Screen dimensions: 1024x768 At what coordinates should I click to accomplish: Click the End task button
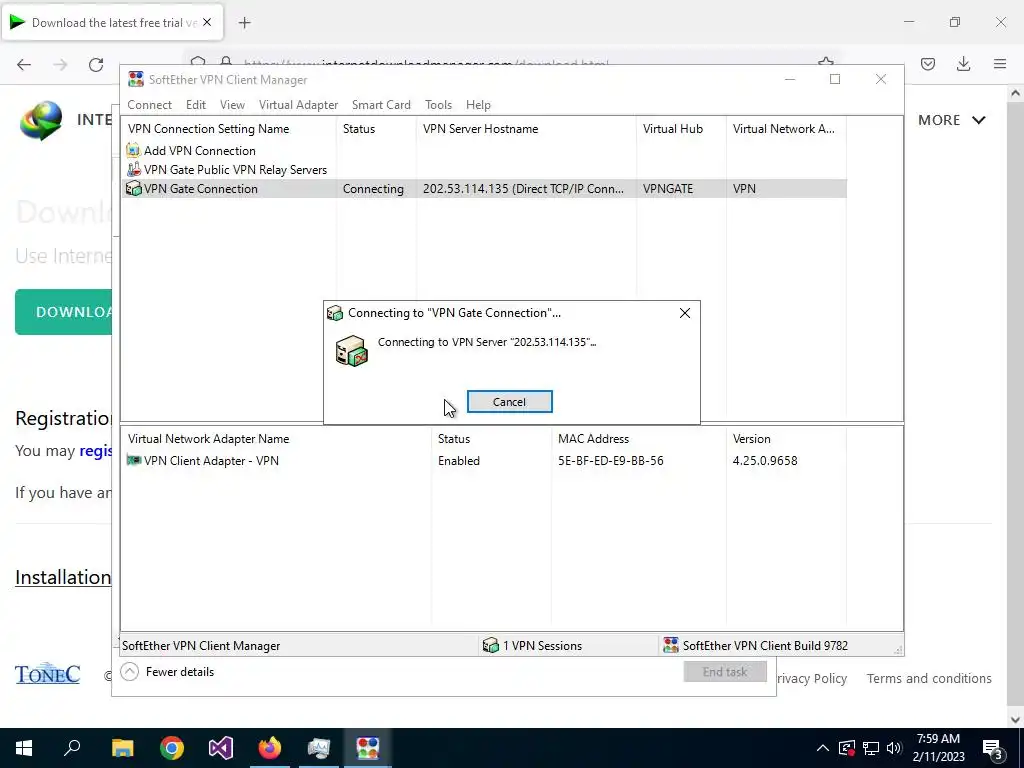click(725, 671)
